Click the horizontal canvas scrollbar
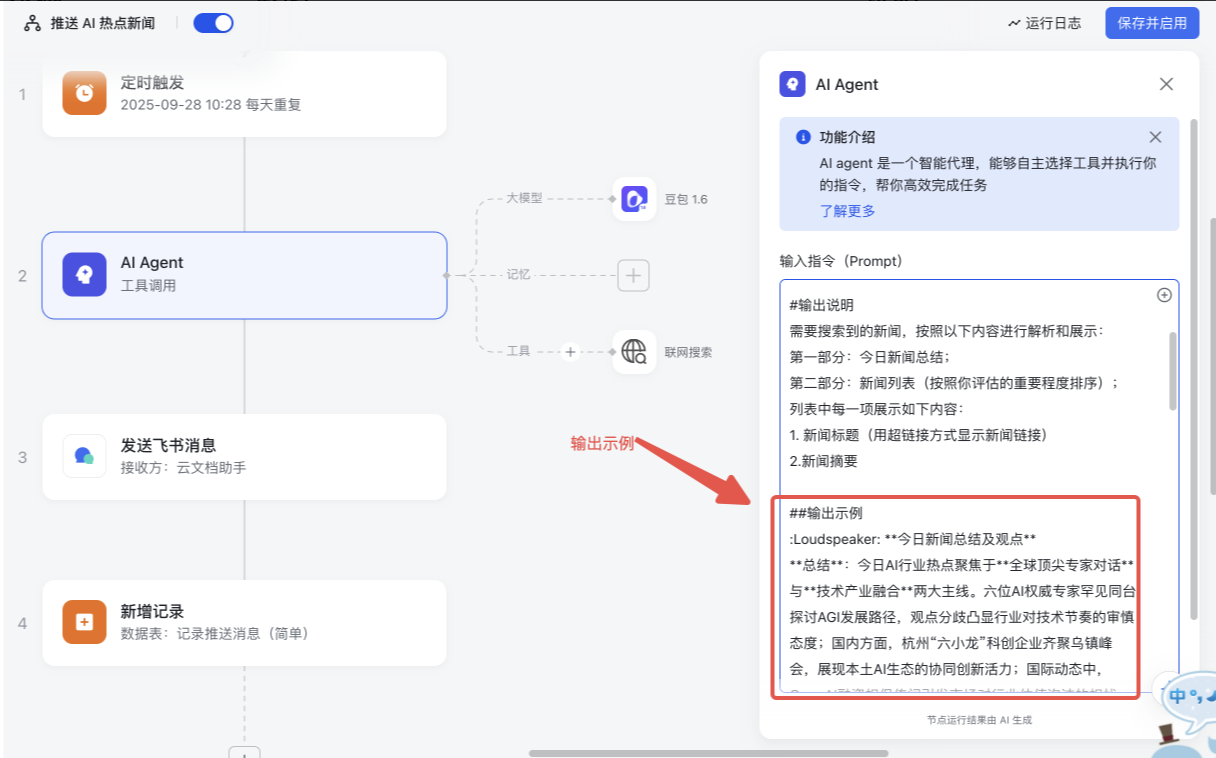The width and height of the screenshot is (1216, 758). (708, 753)
